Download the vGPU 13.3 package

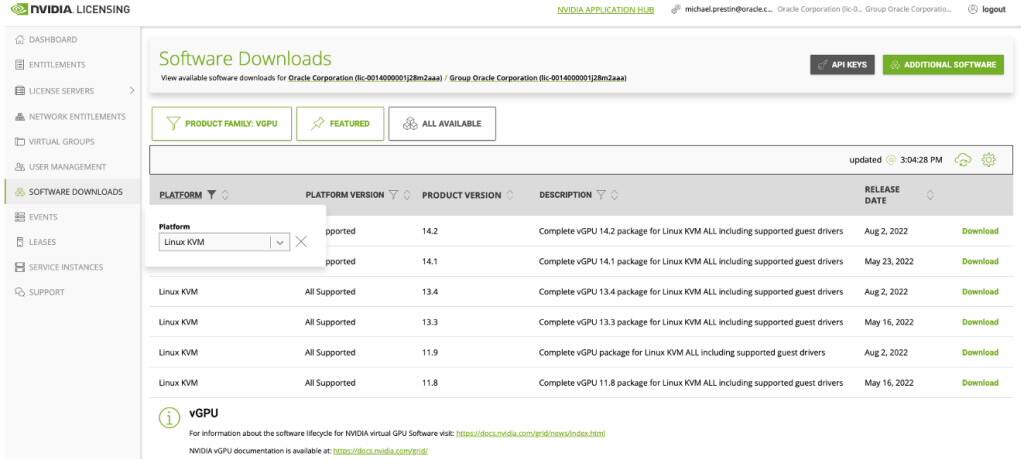[980, 322]
